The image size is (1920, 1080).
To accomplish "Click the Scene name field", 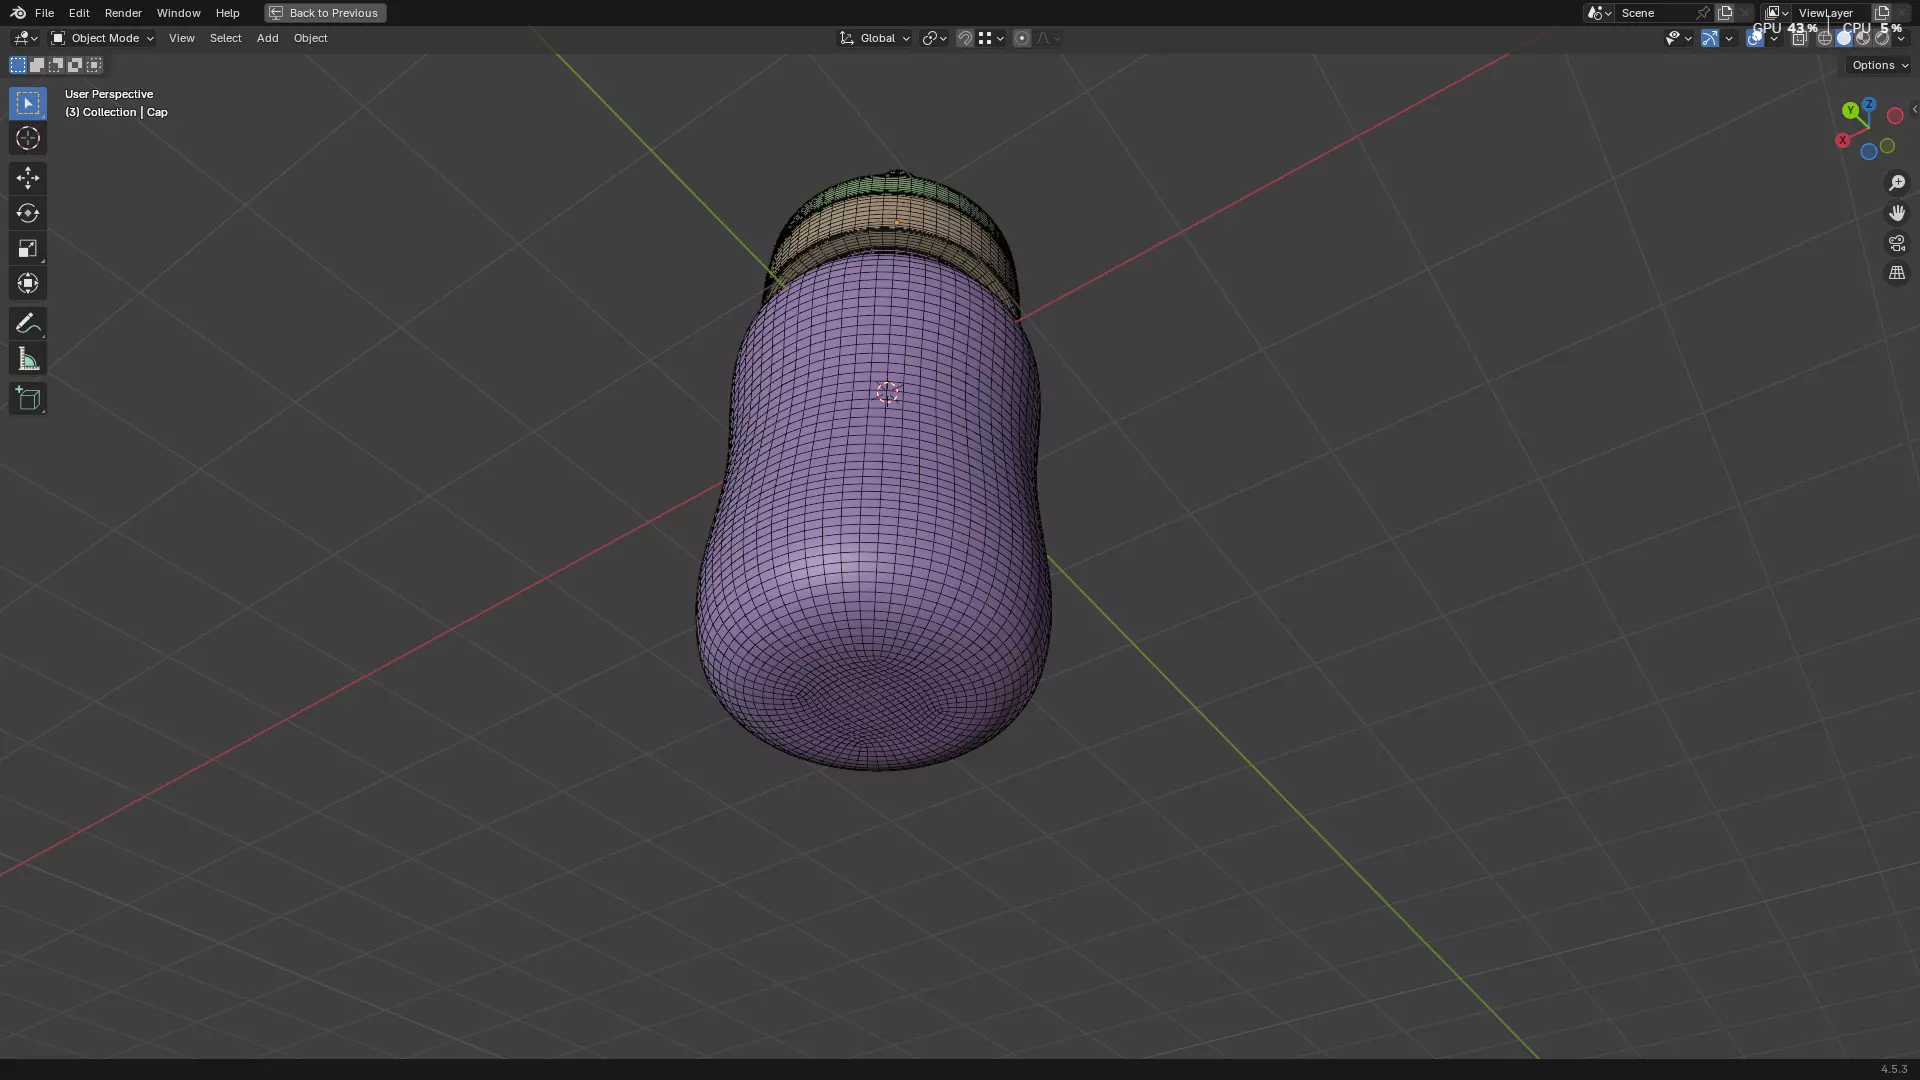I will 1656,13.
